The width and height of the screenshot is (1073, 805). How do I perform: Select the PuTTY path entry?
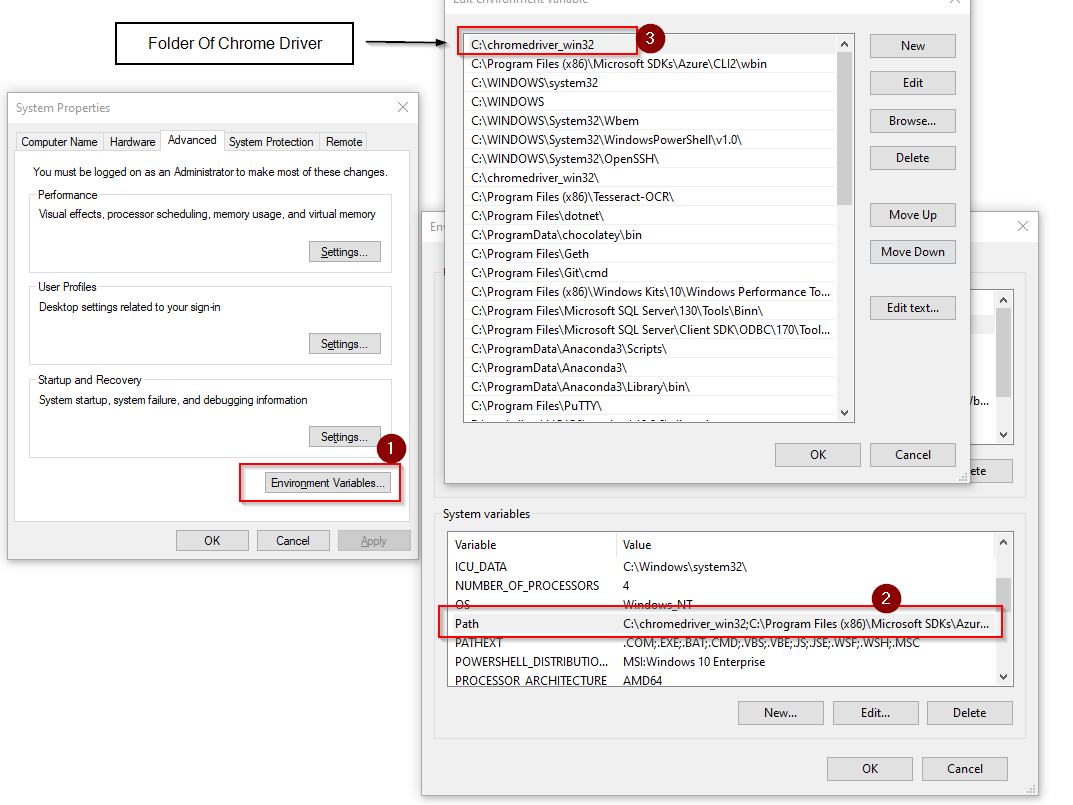(650, 406)
